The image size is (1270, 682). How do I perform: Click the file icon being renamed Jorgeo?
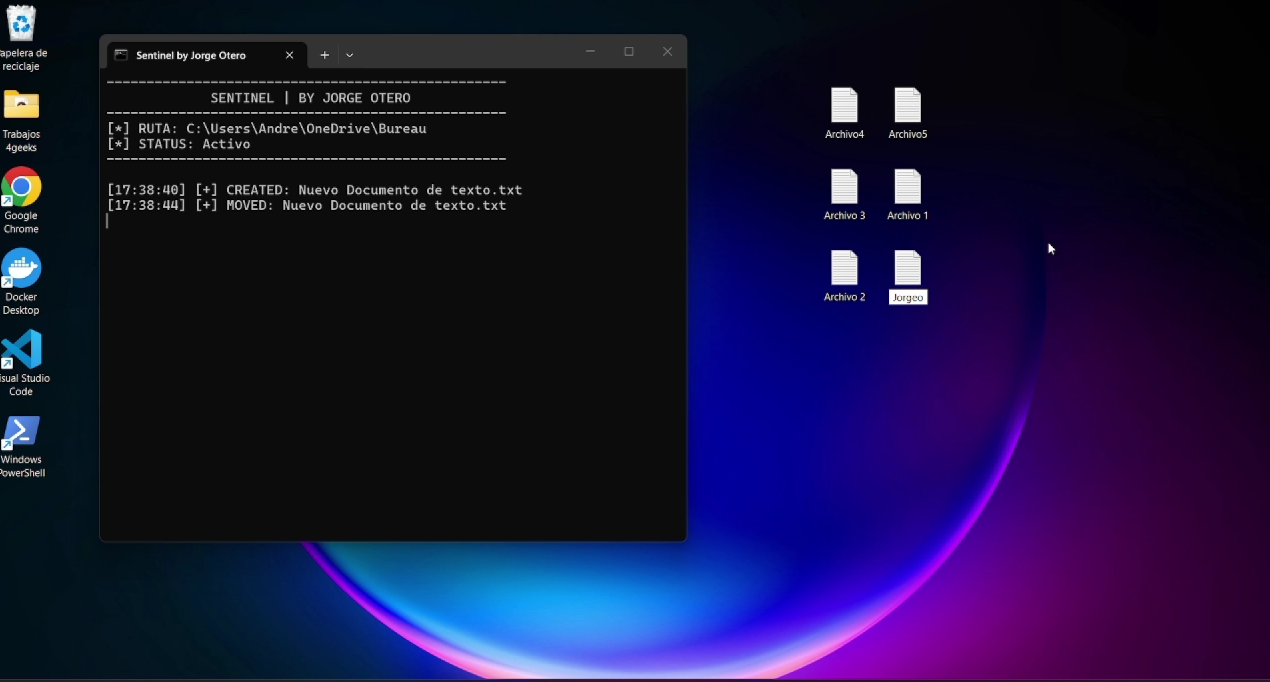(908, 268)
